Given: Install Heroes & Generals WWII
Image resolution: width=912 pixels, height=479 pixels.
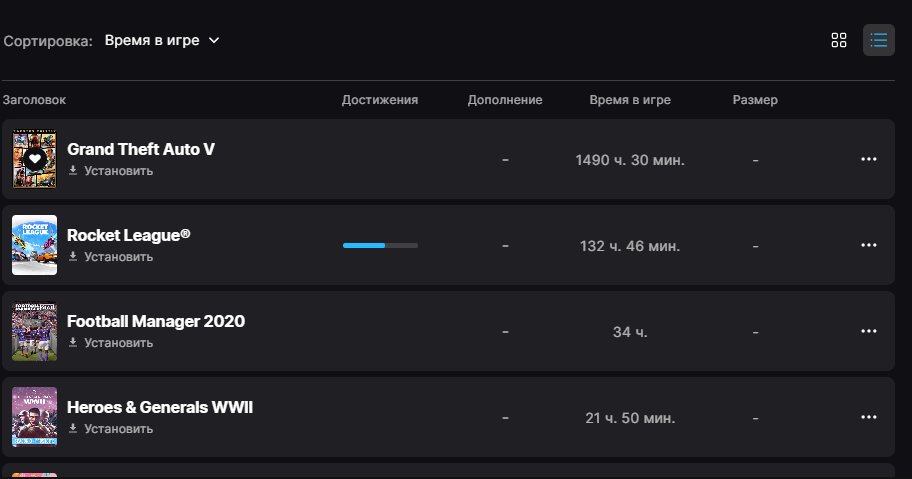Looking at the screenshot, I should 111,428.
